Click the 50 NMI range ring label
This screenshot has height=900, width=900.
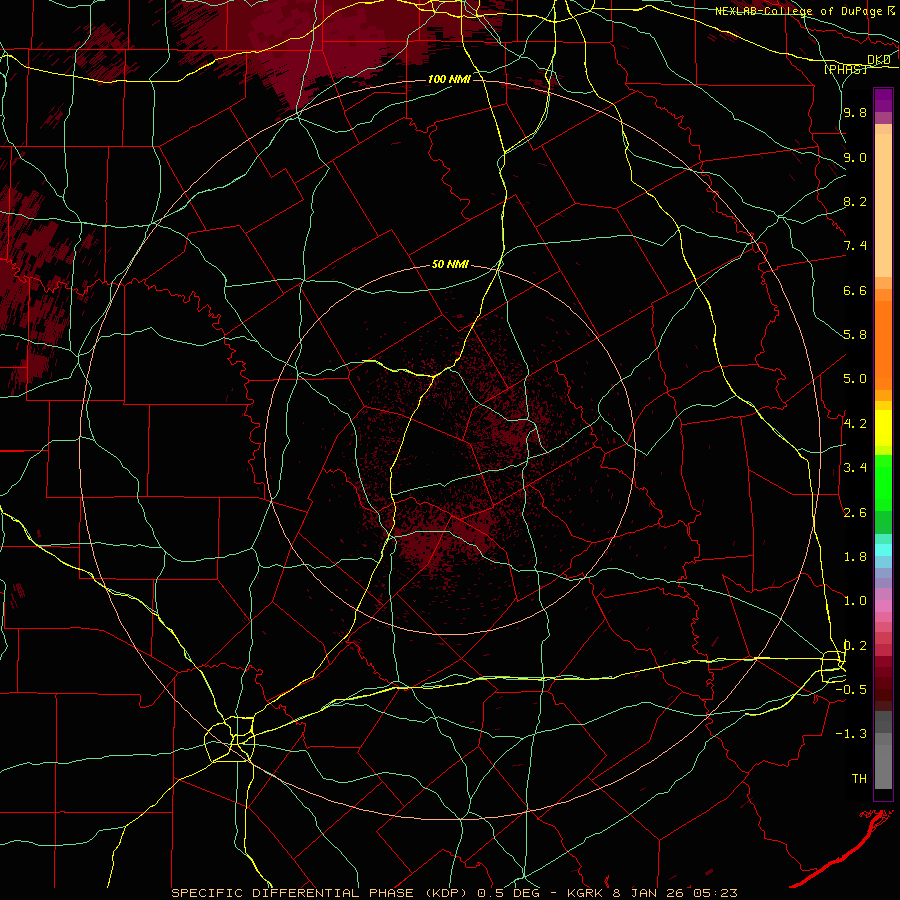[x=451, y=265]
